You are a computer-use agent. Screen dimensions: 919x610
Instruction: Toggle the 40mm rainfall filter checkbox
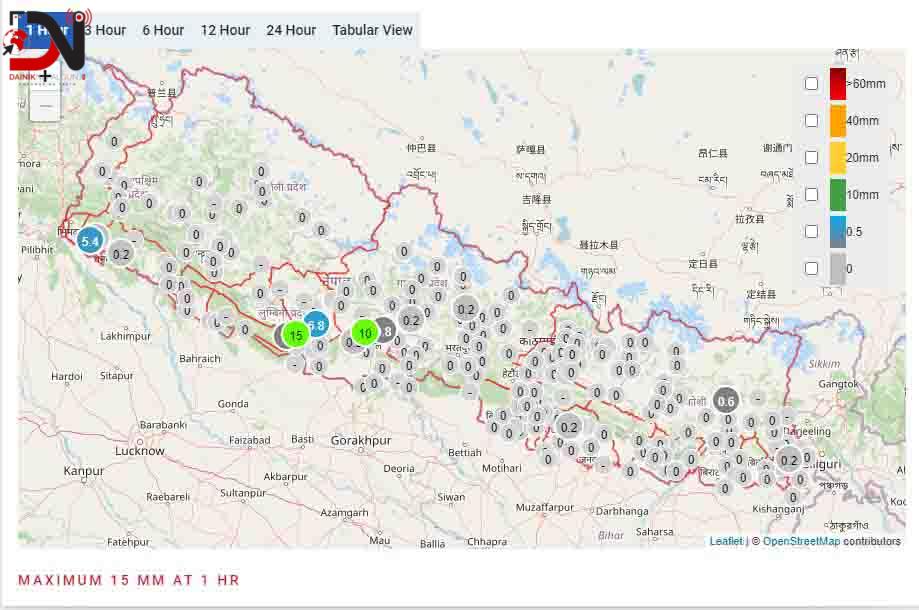(x=812, y=121)
